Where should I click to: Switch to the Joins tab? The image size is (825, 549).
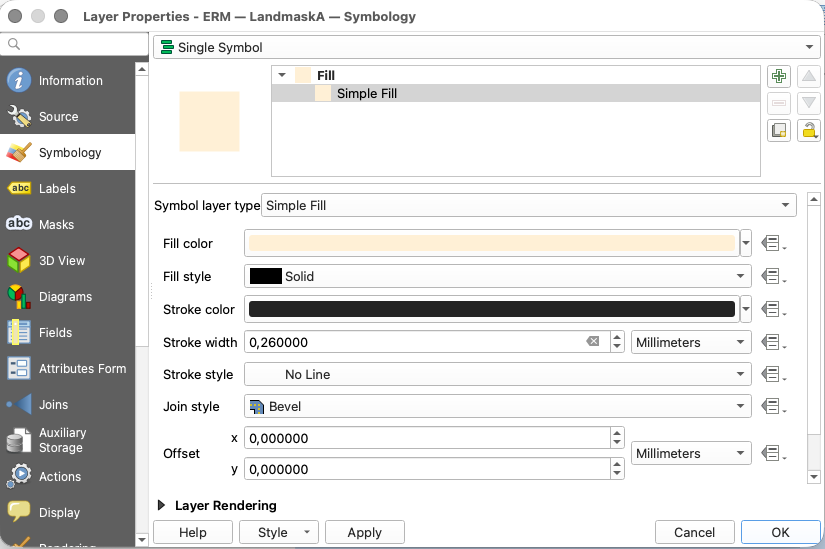click(x=53, y=405)
